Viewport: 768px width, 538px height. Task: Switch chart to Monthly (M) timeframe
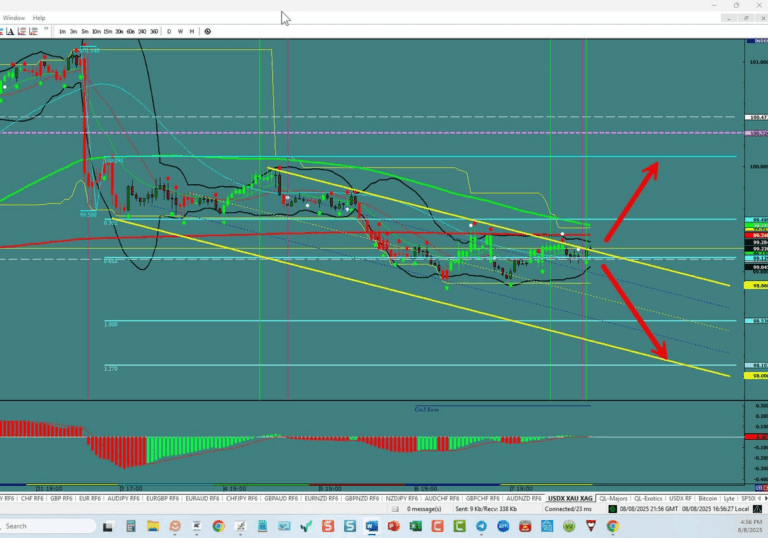(192, 31)
